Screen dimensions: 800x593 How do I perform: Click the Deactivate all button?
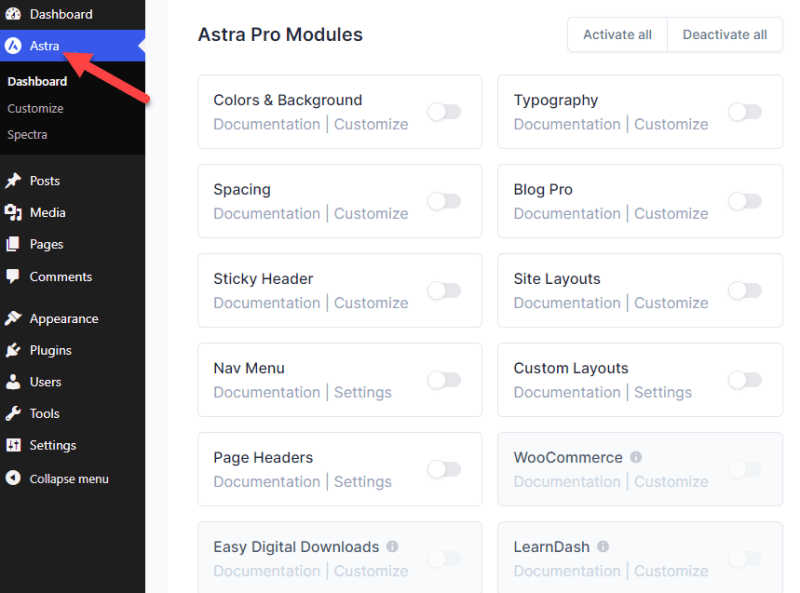[725, 35]
